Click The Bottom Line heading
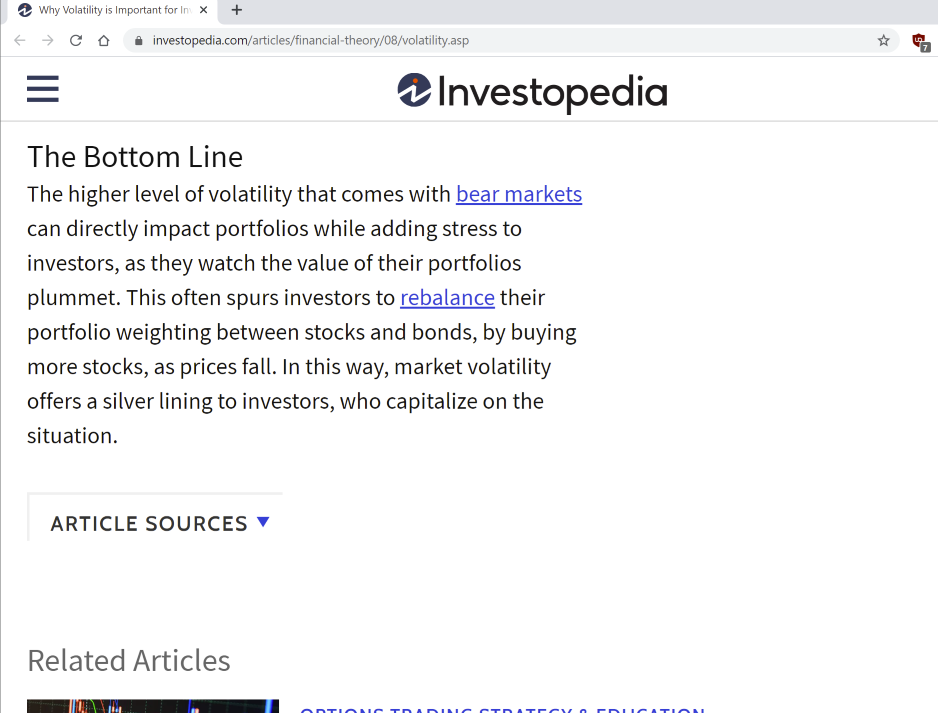The height and width of the screenshot is (713, 938). point(135,157)
